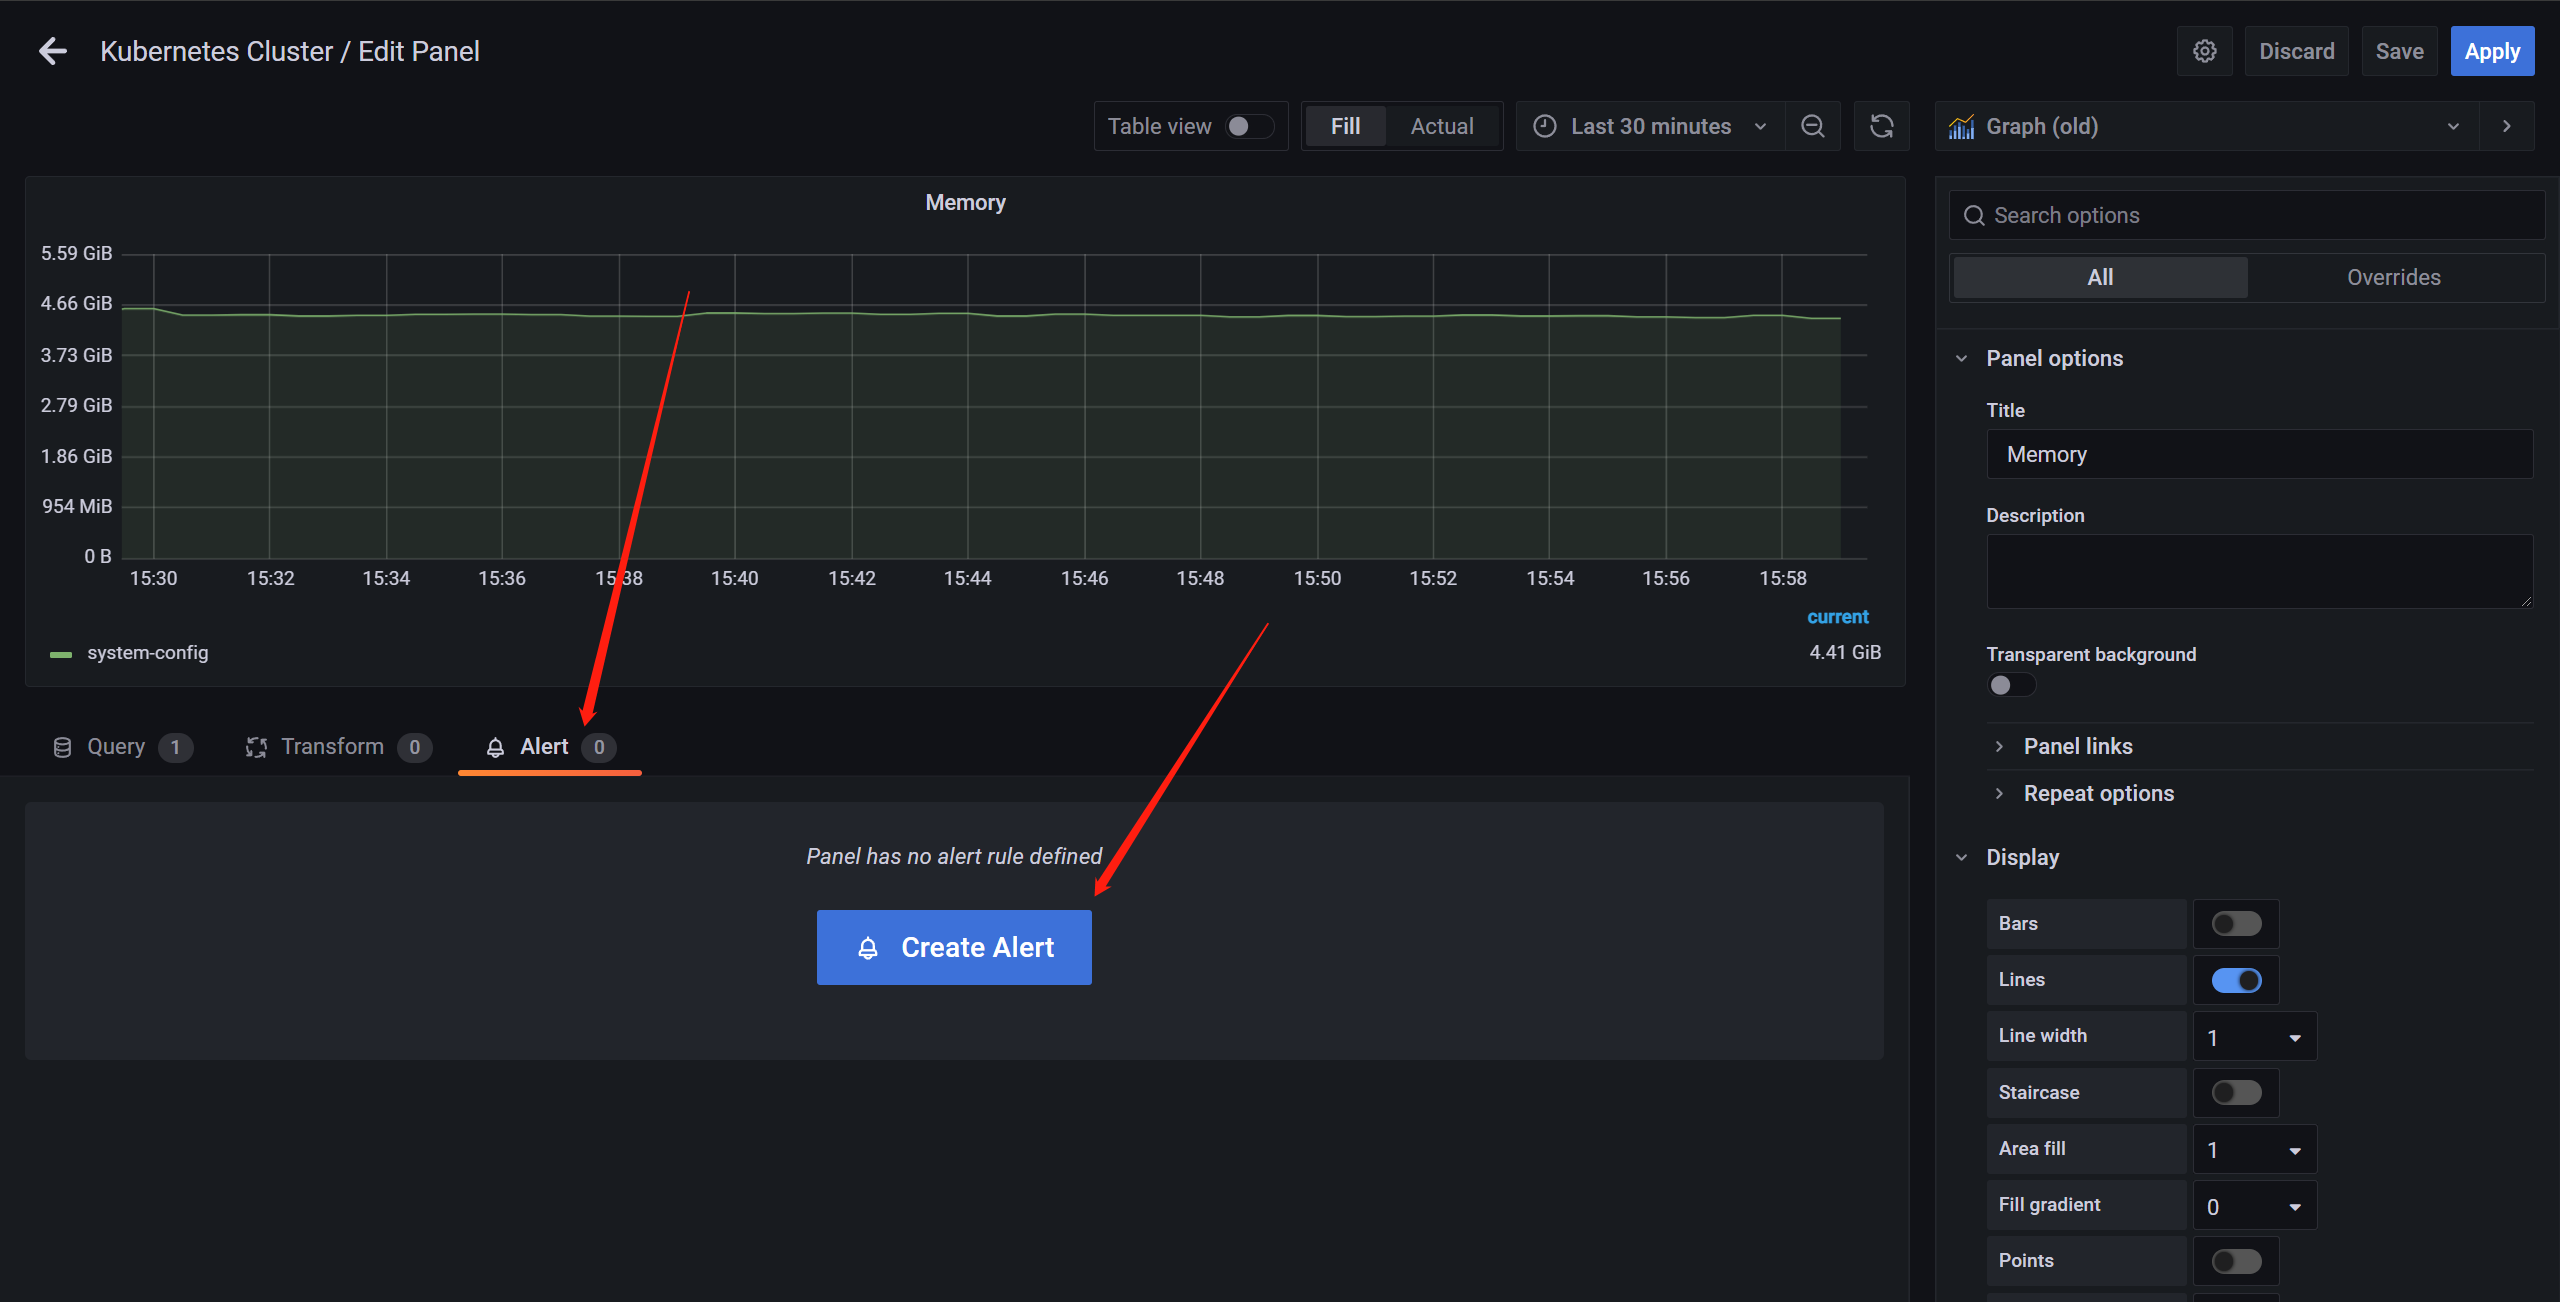Screen dimensions: 2560x1302
Task: Open dashboard settings gear icon
Action: pyautogui.click(x=2204, y=51)
